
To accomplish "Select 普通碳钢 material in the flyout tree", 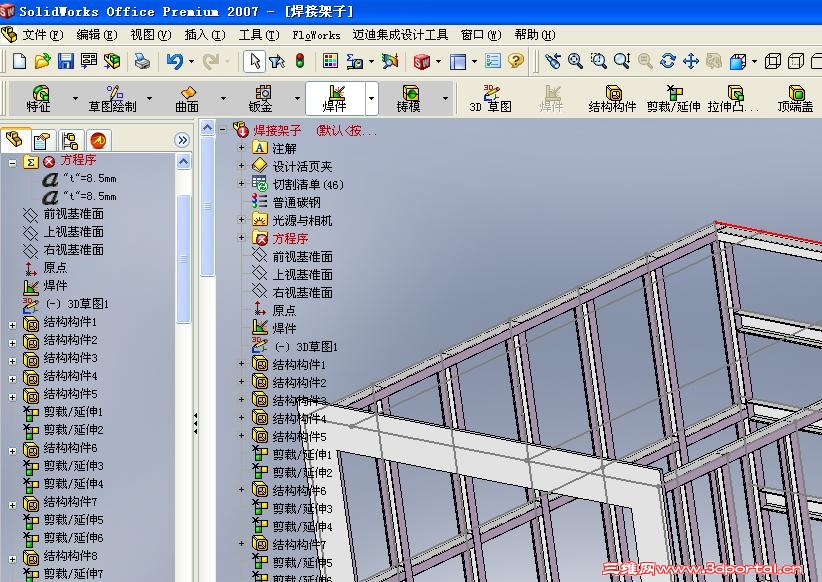I will point(296,202).
